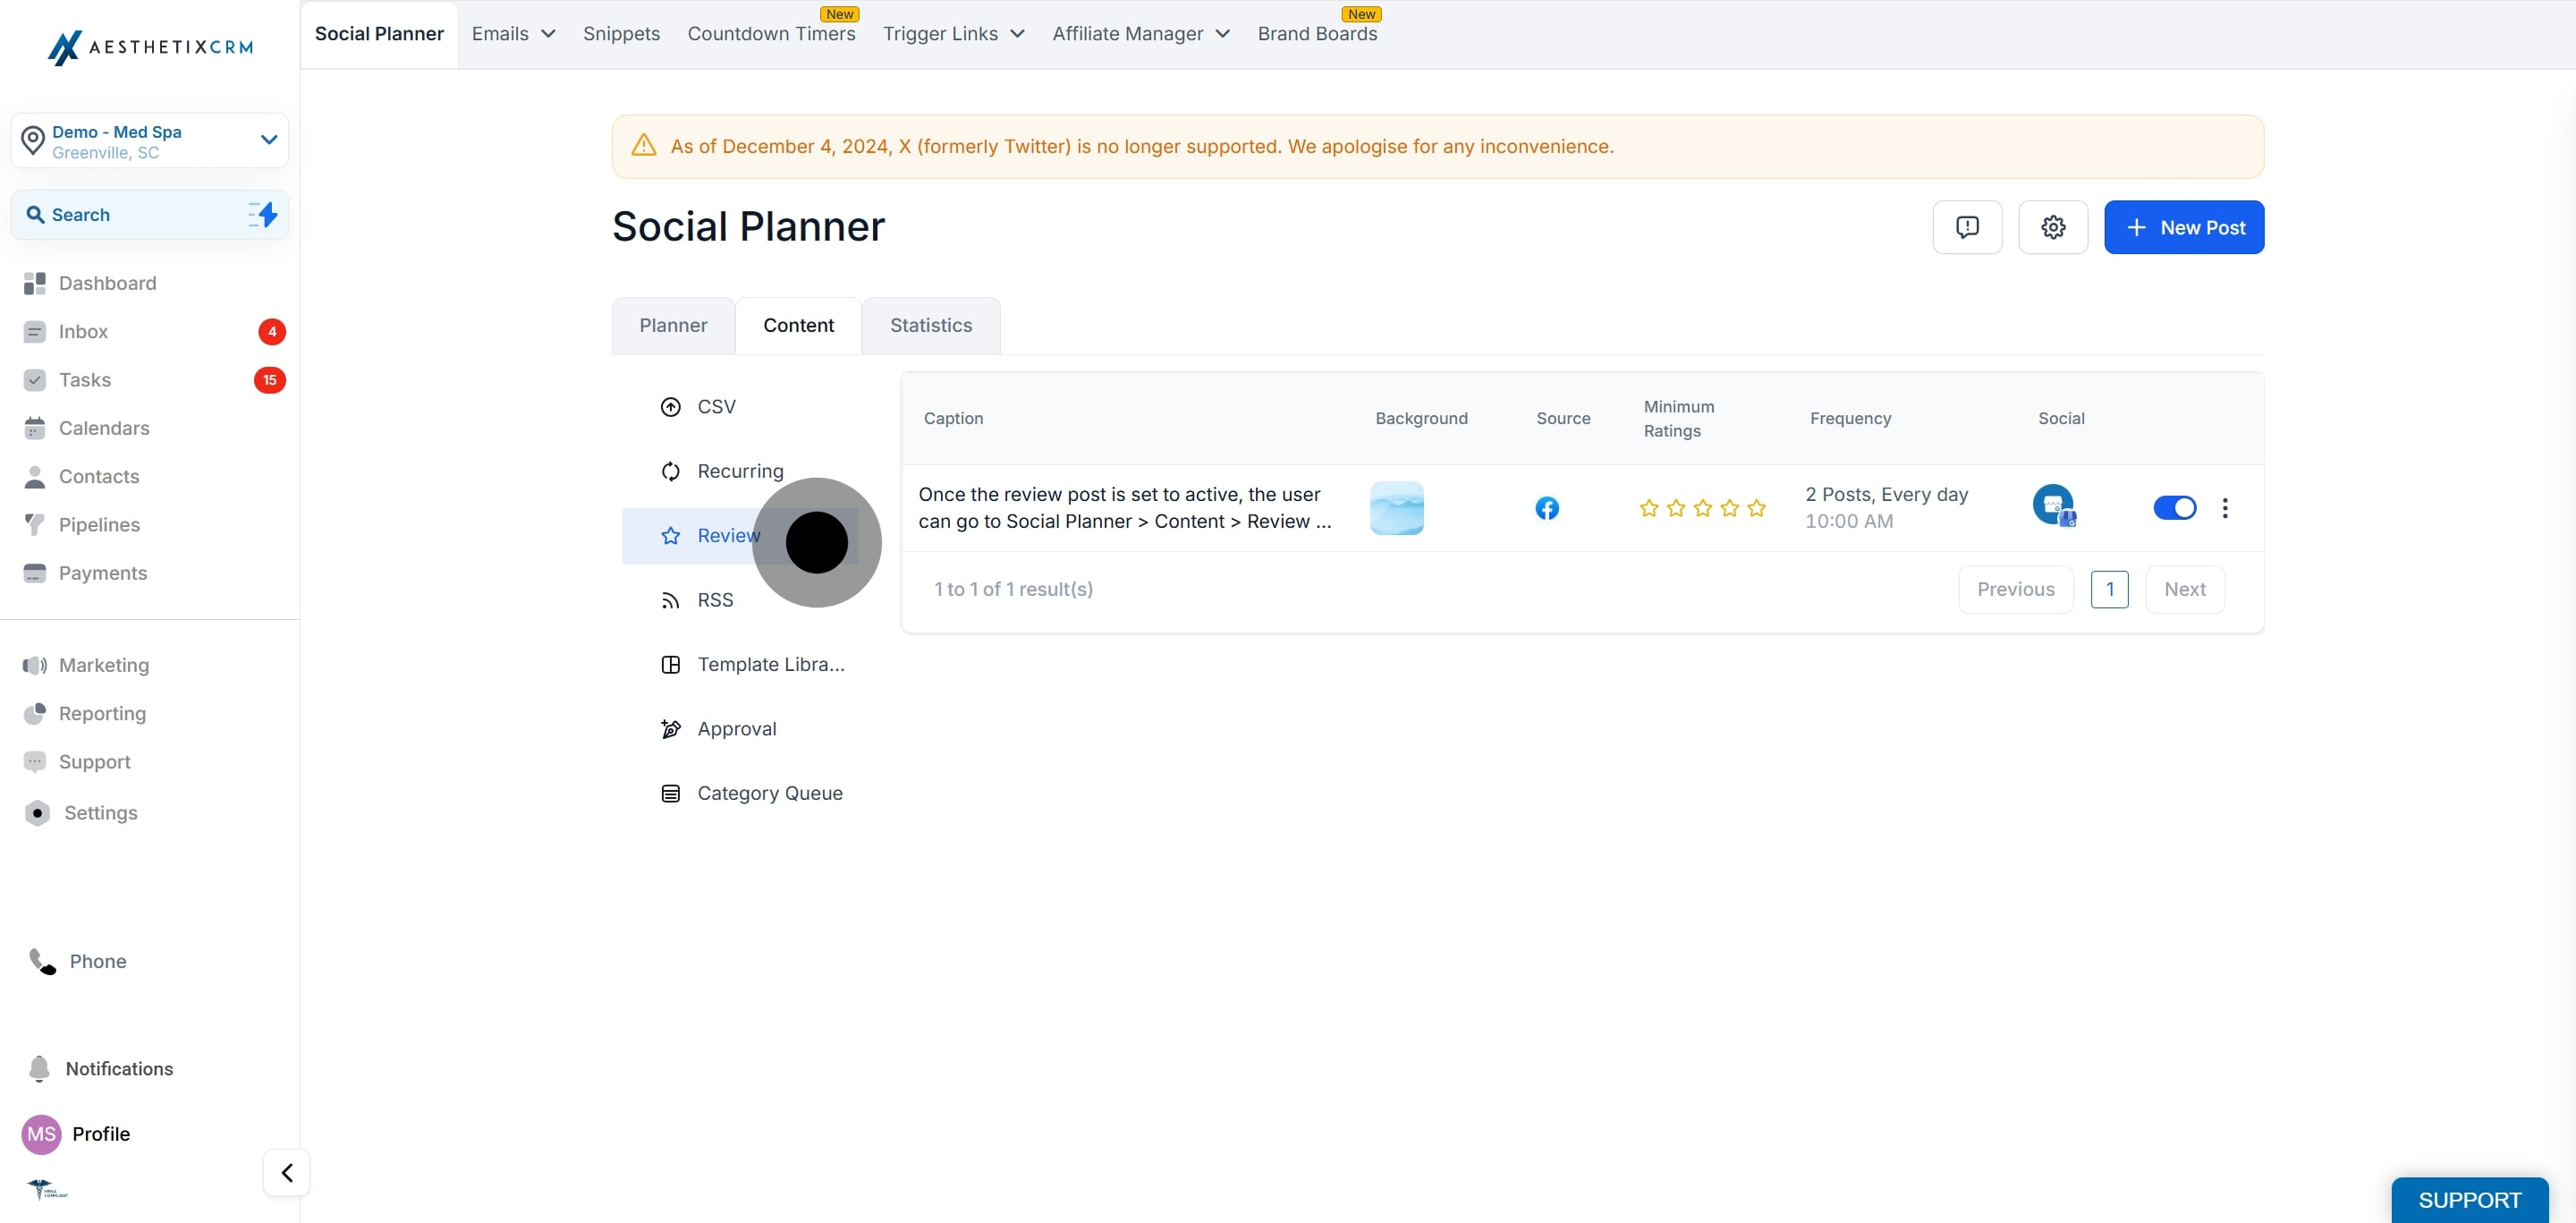Click the feedback comment icon button

point(1966,227)
